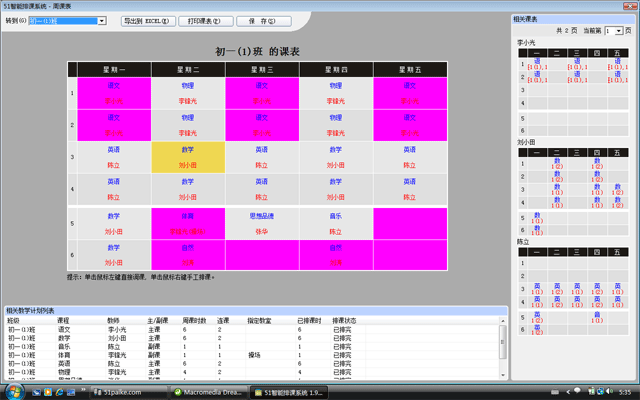Select Friday period 1 语文 cell
This screenshot has width=640, height=400.
coord(410,93)
